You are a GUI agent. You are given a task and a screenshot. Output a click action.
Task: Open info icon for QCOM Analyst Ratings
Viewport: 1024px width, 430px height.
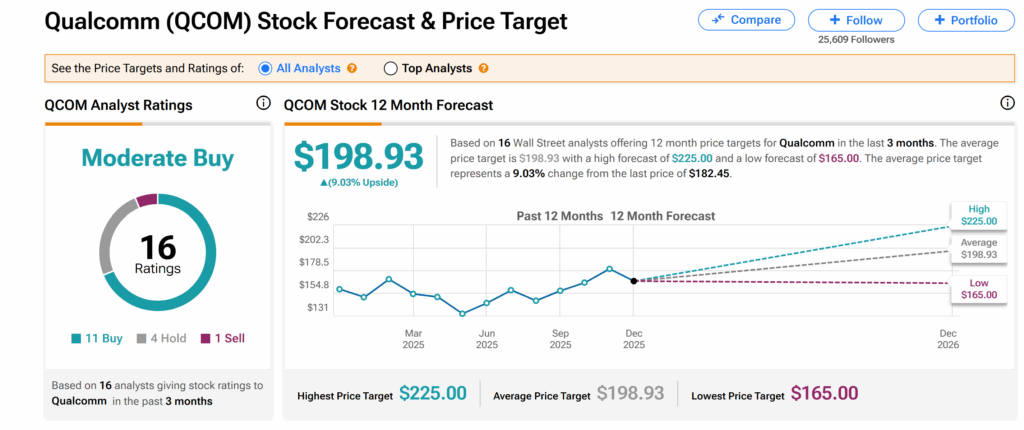click(x=264, y=103)
